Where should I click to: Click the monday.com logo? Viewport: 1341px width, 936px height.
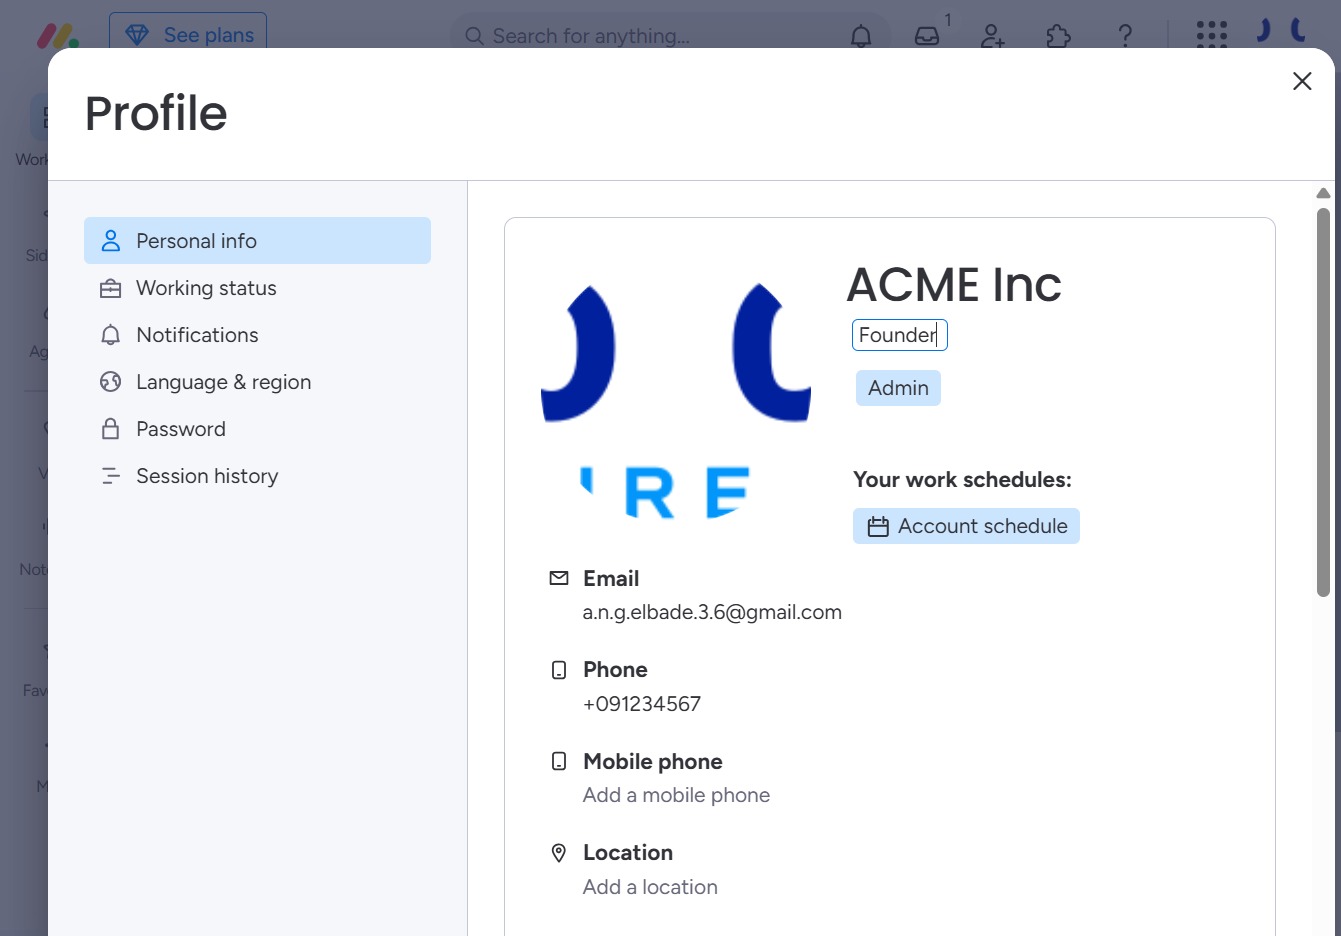[58, 36]
